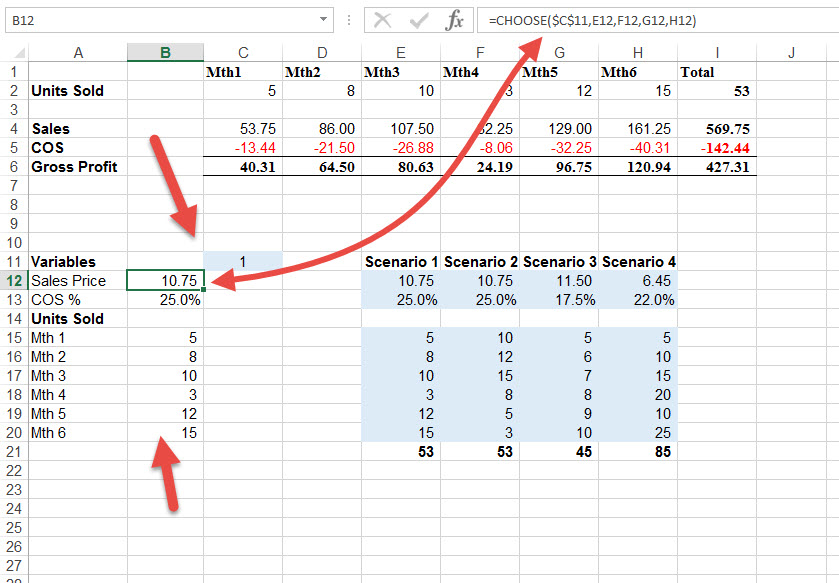This screenshot has height=583, width=839.
Task: Select the Total value 569.75
Action: (x=716, y=128)
